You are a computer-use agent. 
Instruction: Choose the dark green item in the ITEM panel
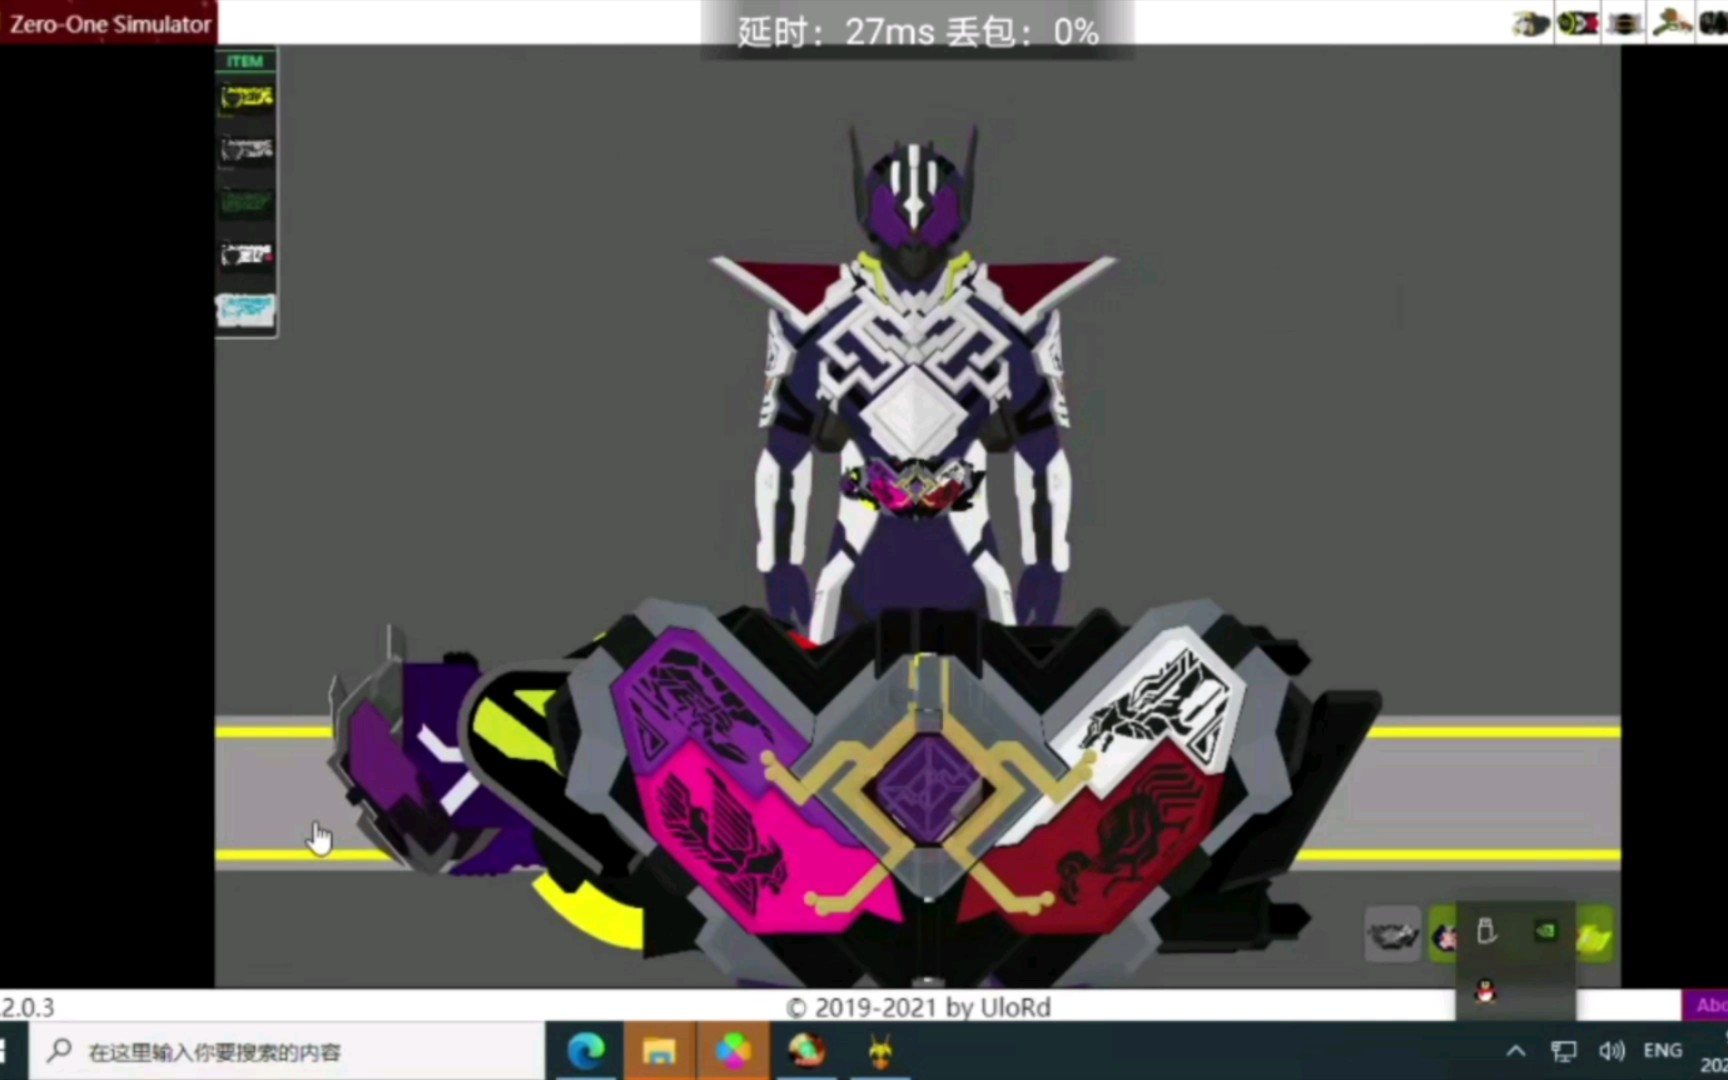click(246, 203)
